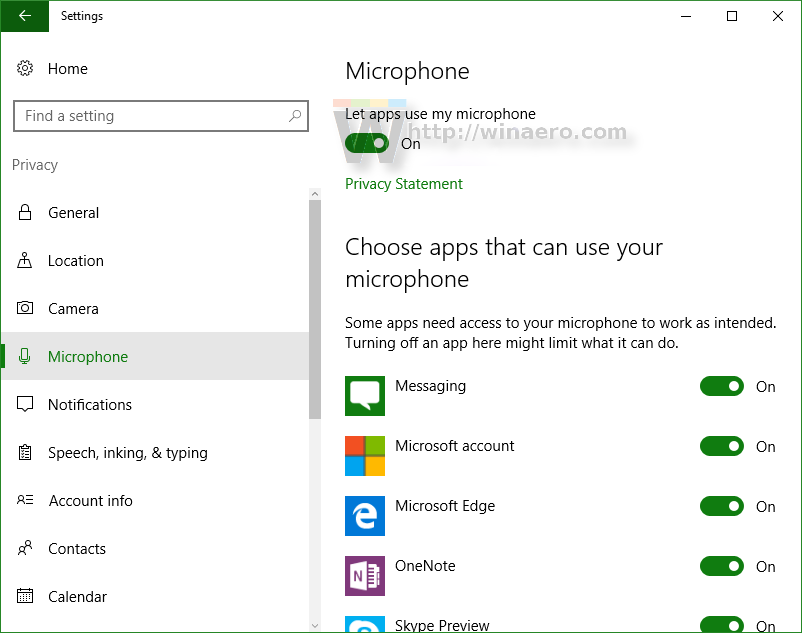Open Home via gear icon
Image resolution: width=802 pixels, height=633 pixels.
tap(25, 68)
